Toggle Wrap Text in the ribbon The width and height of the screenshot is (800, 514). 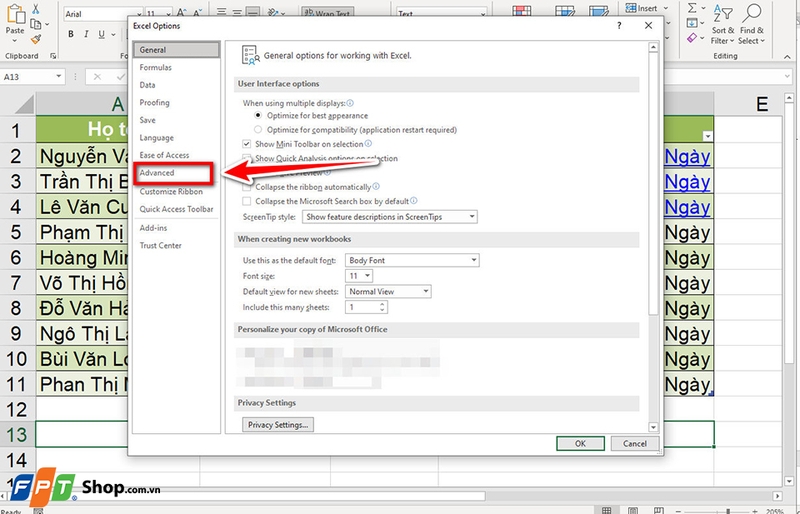click(x=328, y=13)
